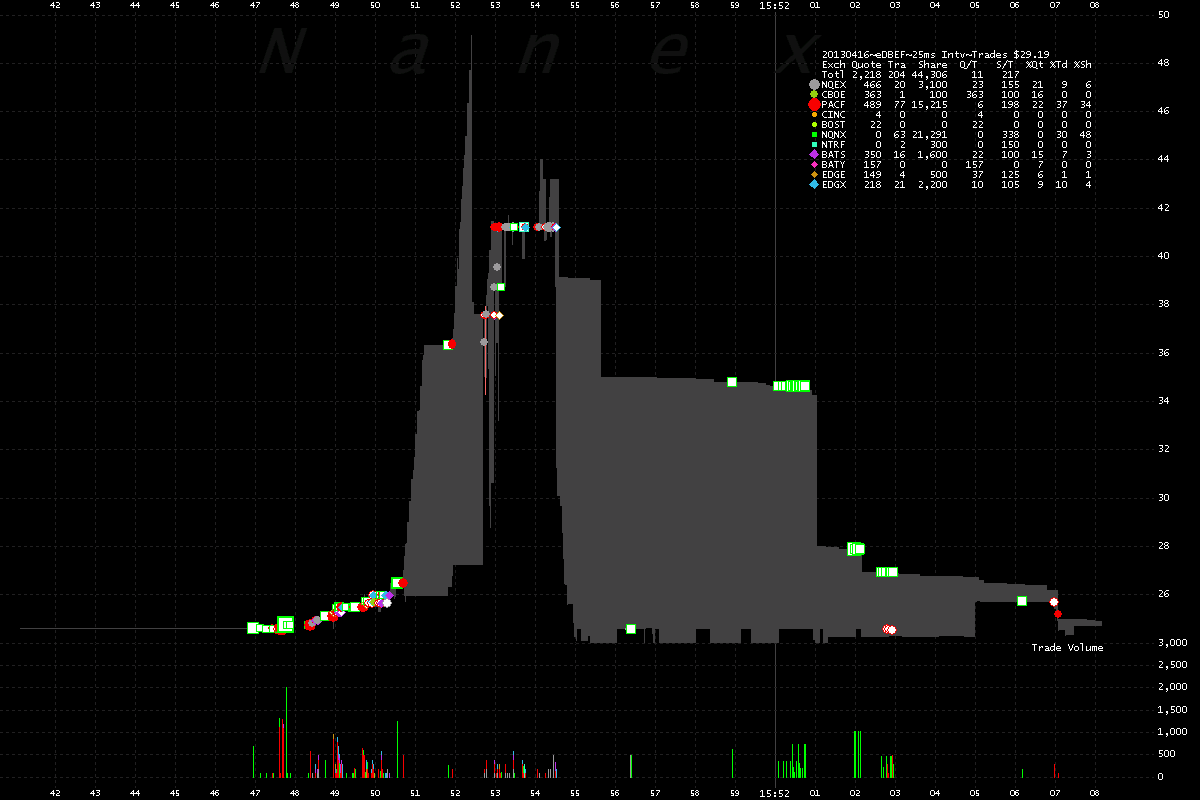Click the 3,000 volume axis label
Viewport: 1200px width, 800px height.
click(1167, 643)
